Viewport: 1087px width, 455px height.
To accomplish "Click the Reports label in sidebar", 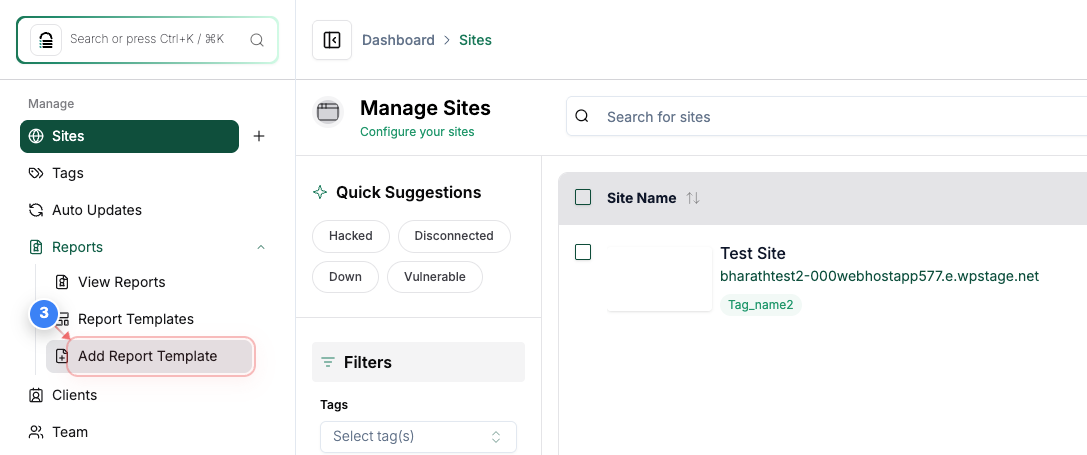I will click(78, 248).
